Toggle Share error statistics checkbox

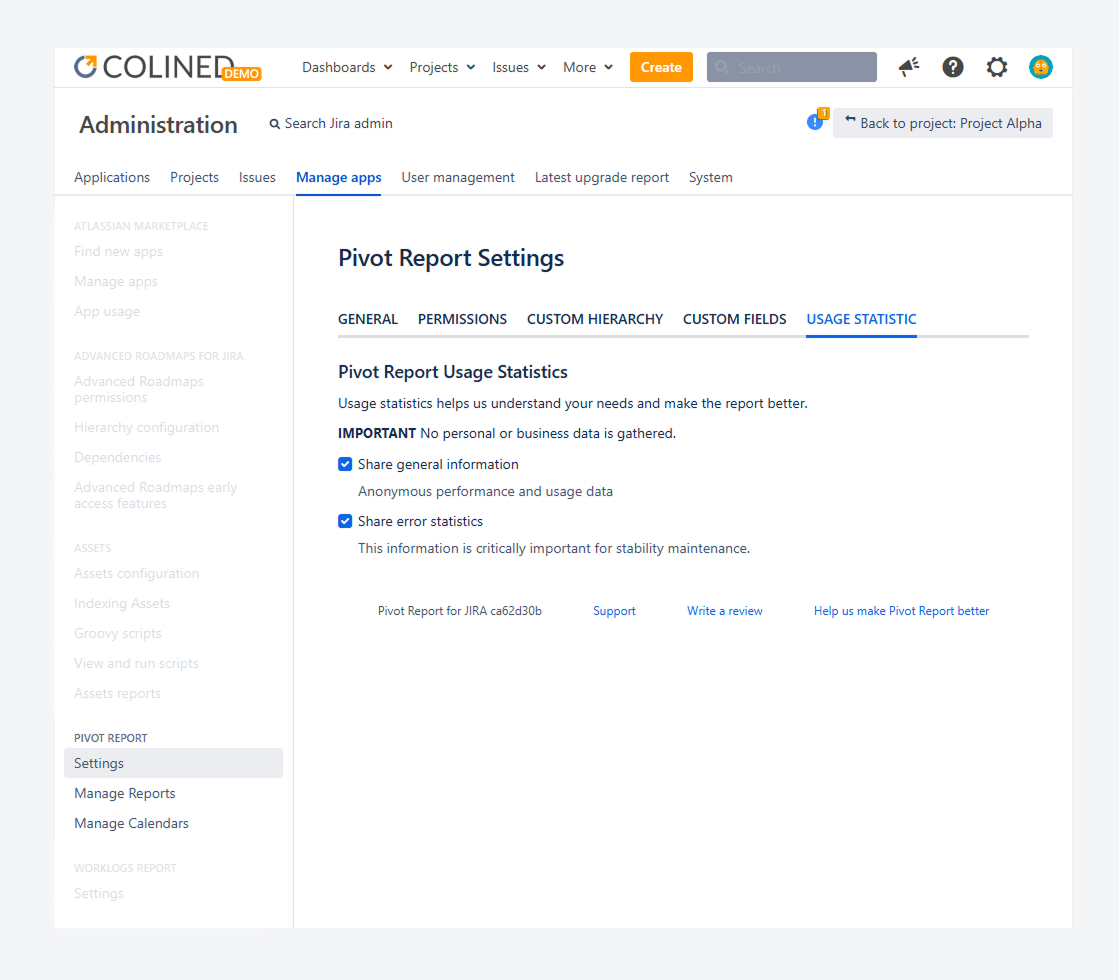345,522
